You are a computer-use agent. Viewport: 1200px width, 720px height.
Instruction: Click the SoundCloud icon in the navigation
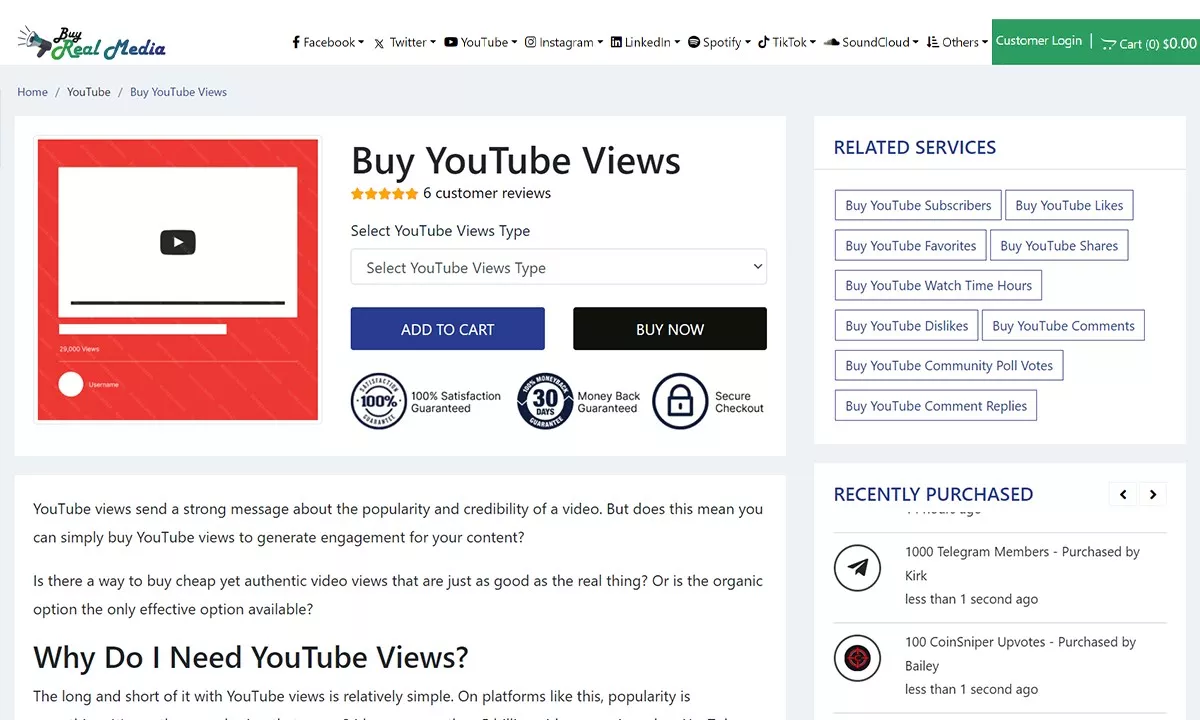click(x=831, y=42)
